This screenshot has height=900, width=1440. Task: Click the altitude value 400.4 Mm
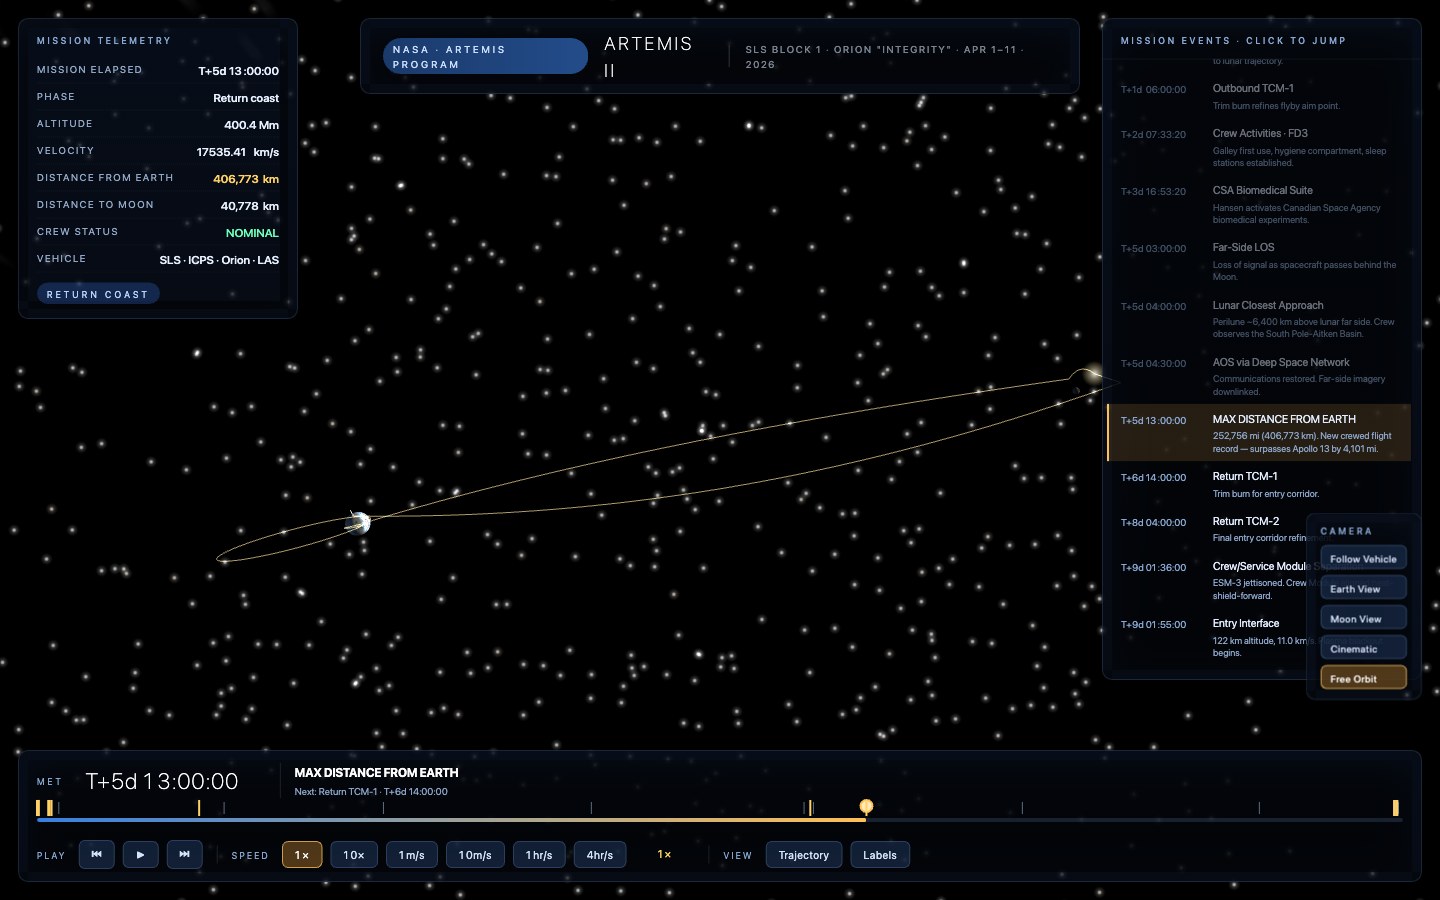point(252,125)
